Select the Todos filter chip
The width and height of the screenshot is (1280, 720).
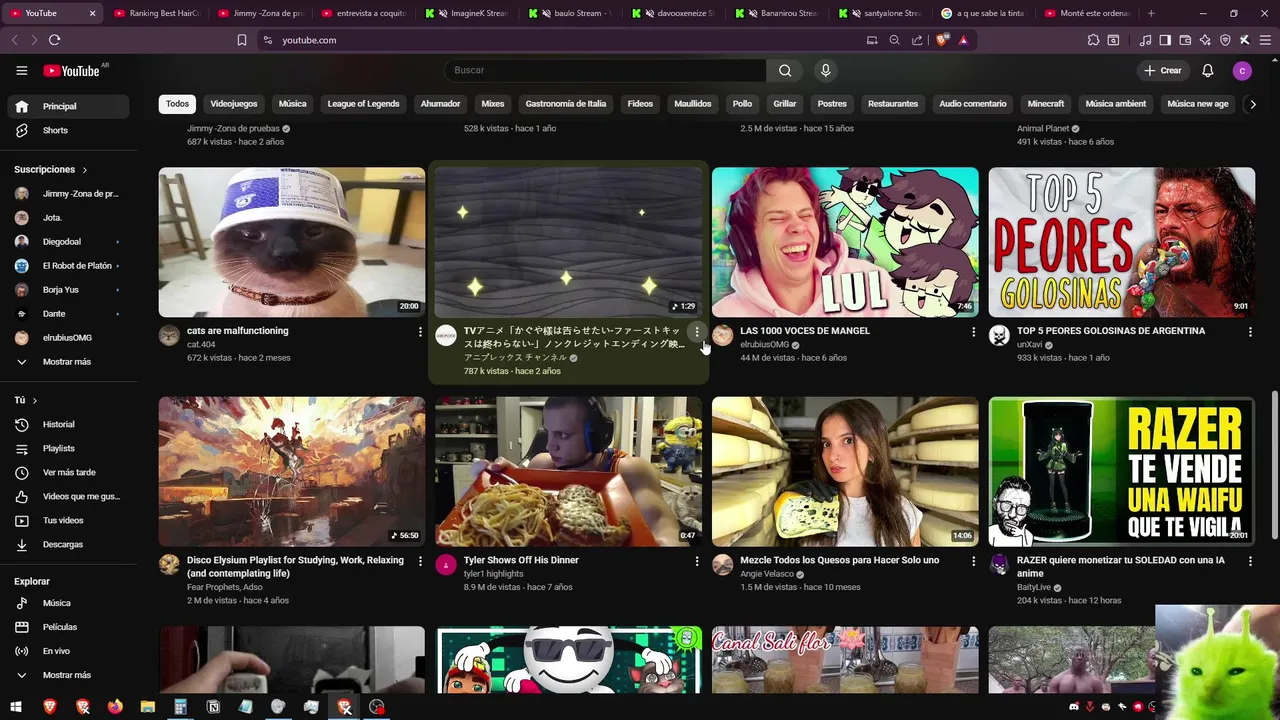pyautogui.click(x=177, y=104)
